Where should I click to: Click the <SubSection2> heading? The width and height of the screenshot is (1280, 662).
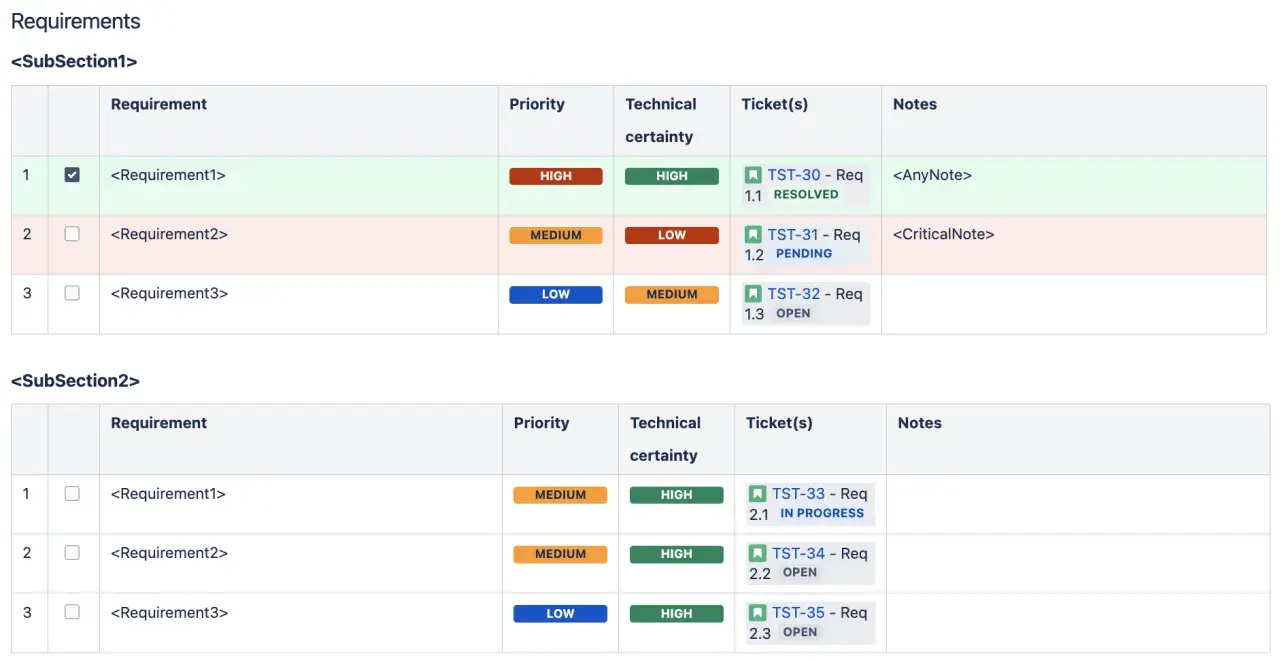[75, 381]
